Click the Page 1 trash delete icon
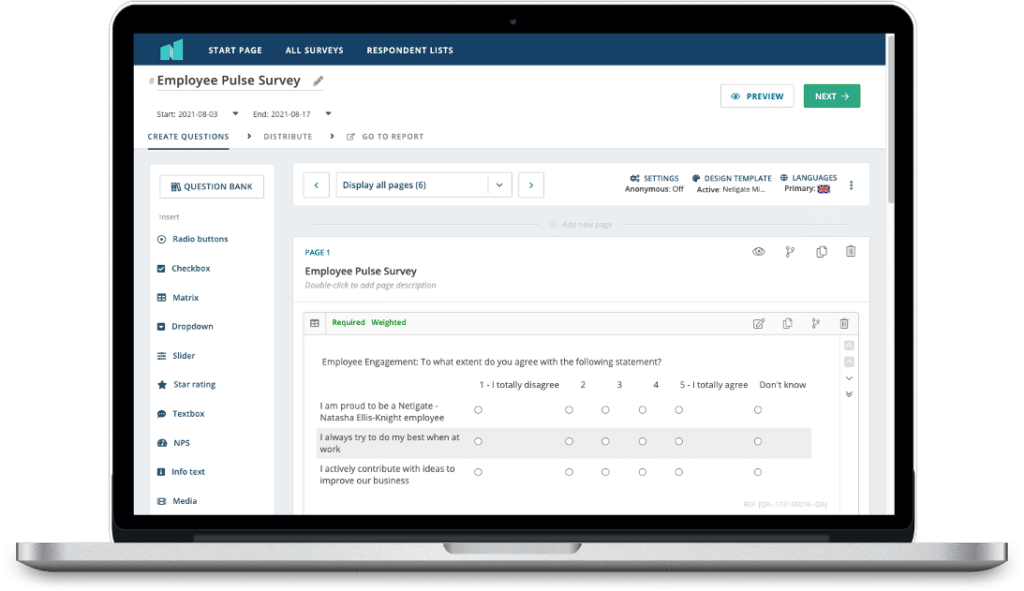 (850, 252)
